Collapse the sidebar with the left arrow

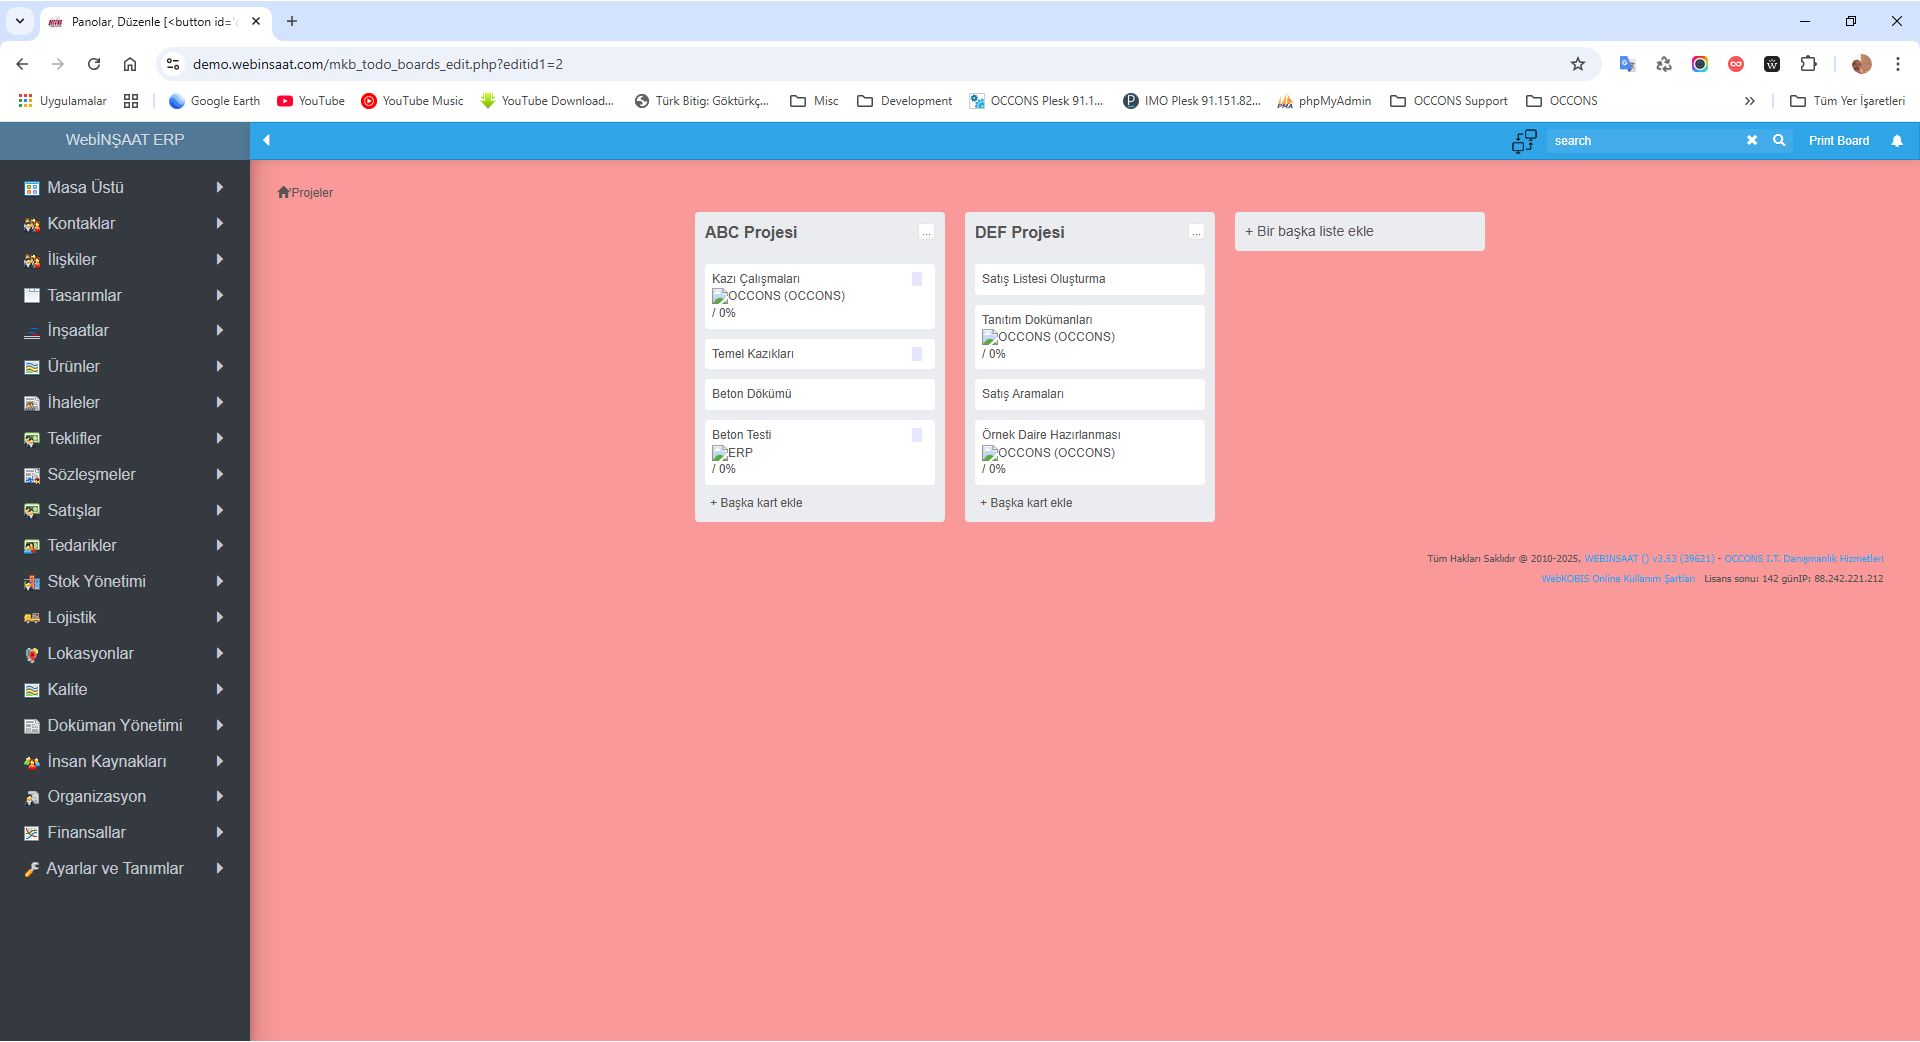click(x=267, y=140)
